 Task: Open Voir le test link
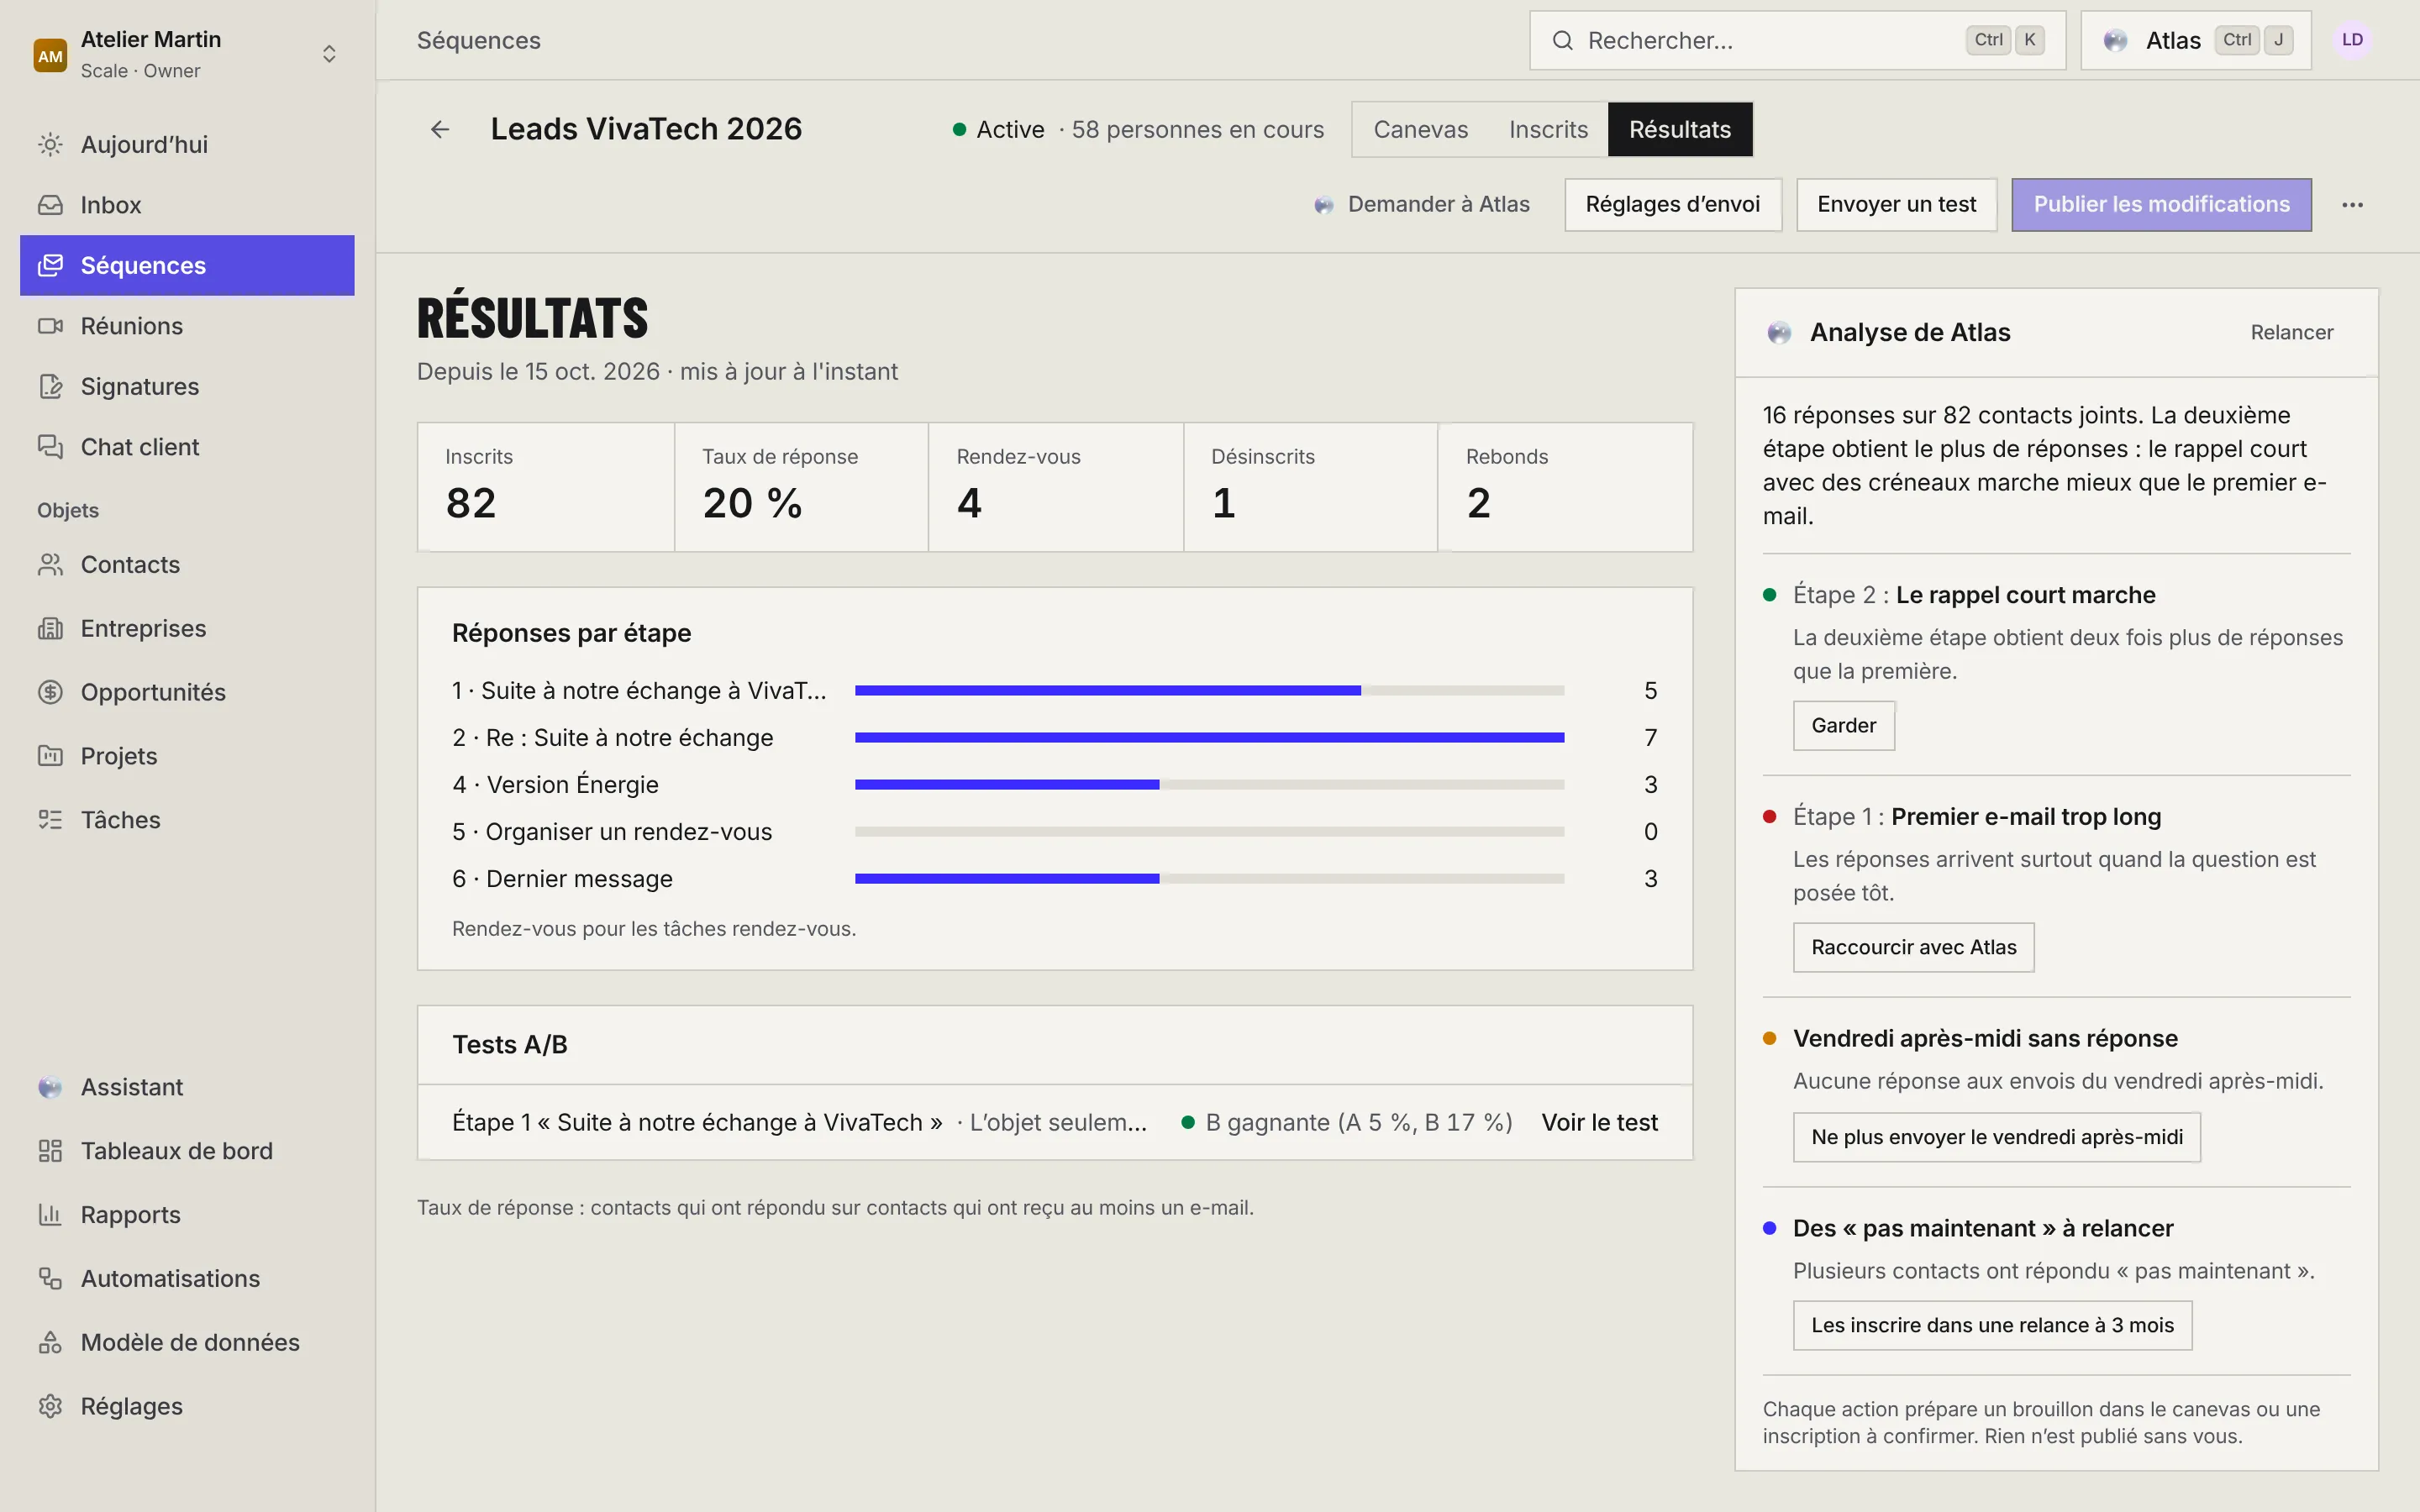(x=1599, y=1122)
